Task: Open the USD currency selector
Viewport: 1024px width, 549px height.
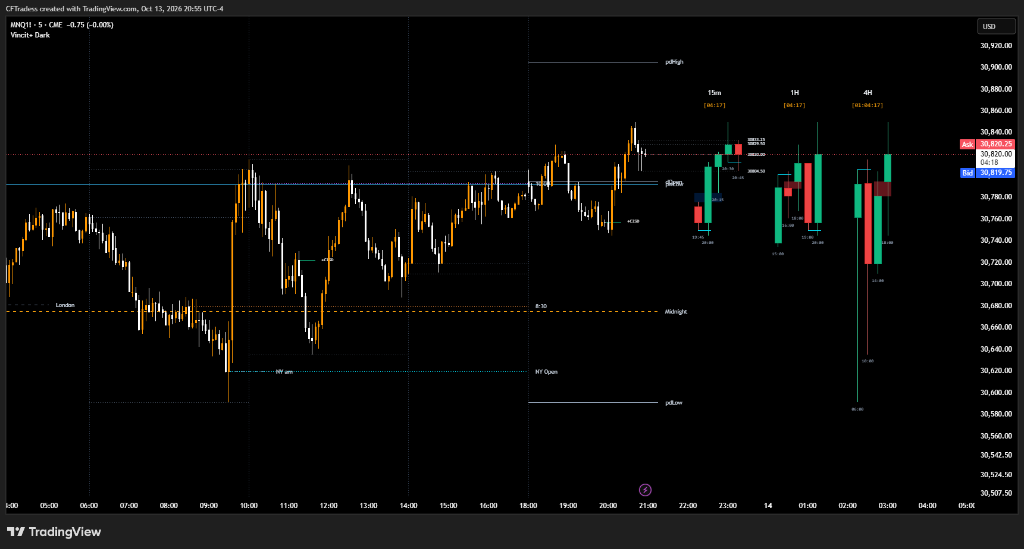Action: [996, 26]
